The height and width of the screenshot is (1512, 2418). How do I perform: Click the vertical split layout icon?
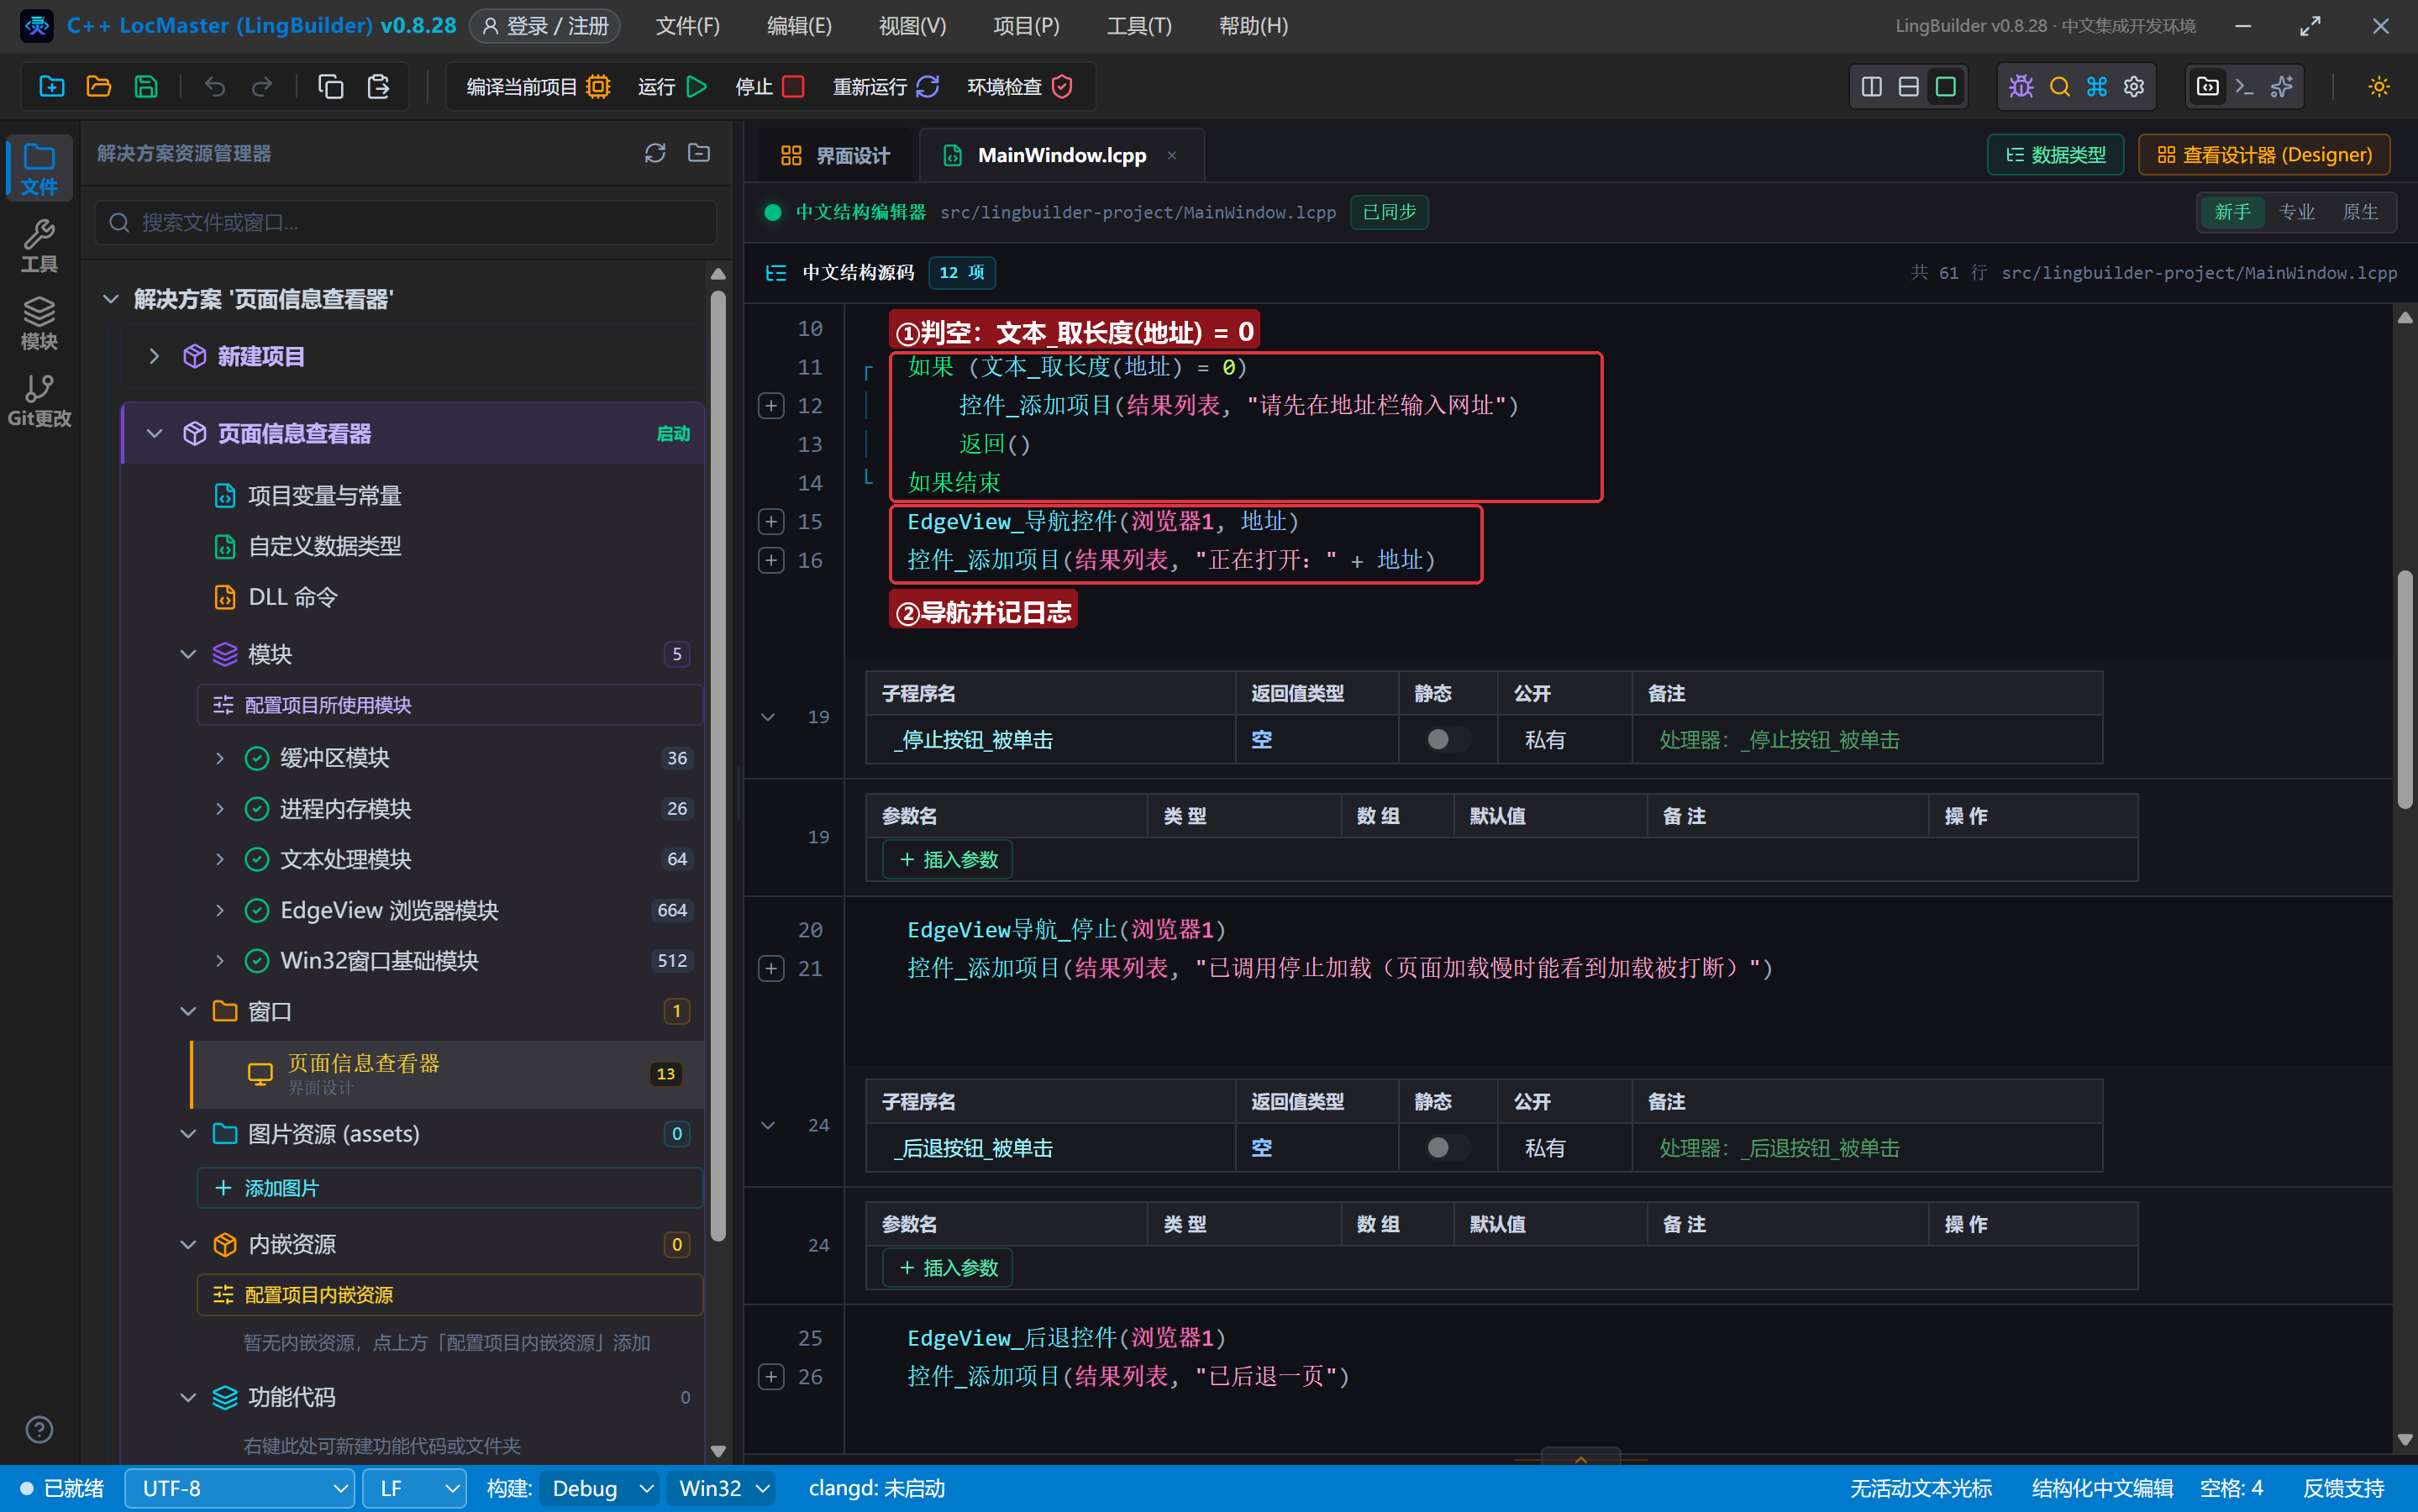click(x=1871, y=87)
